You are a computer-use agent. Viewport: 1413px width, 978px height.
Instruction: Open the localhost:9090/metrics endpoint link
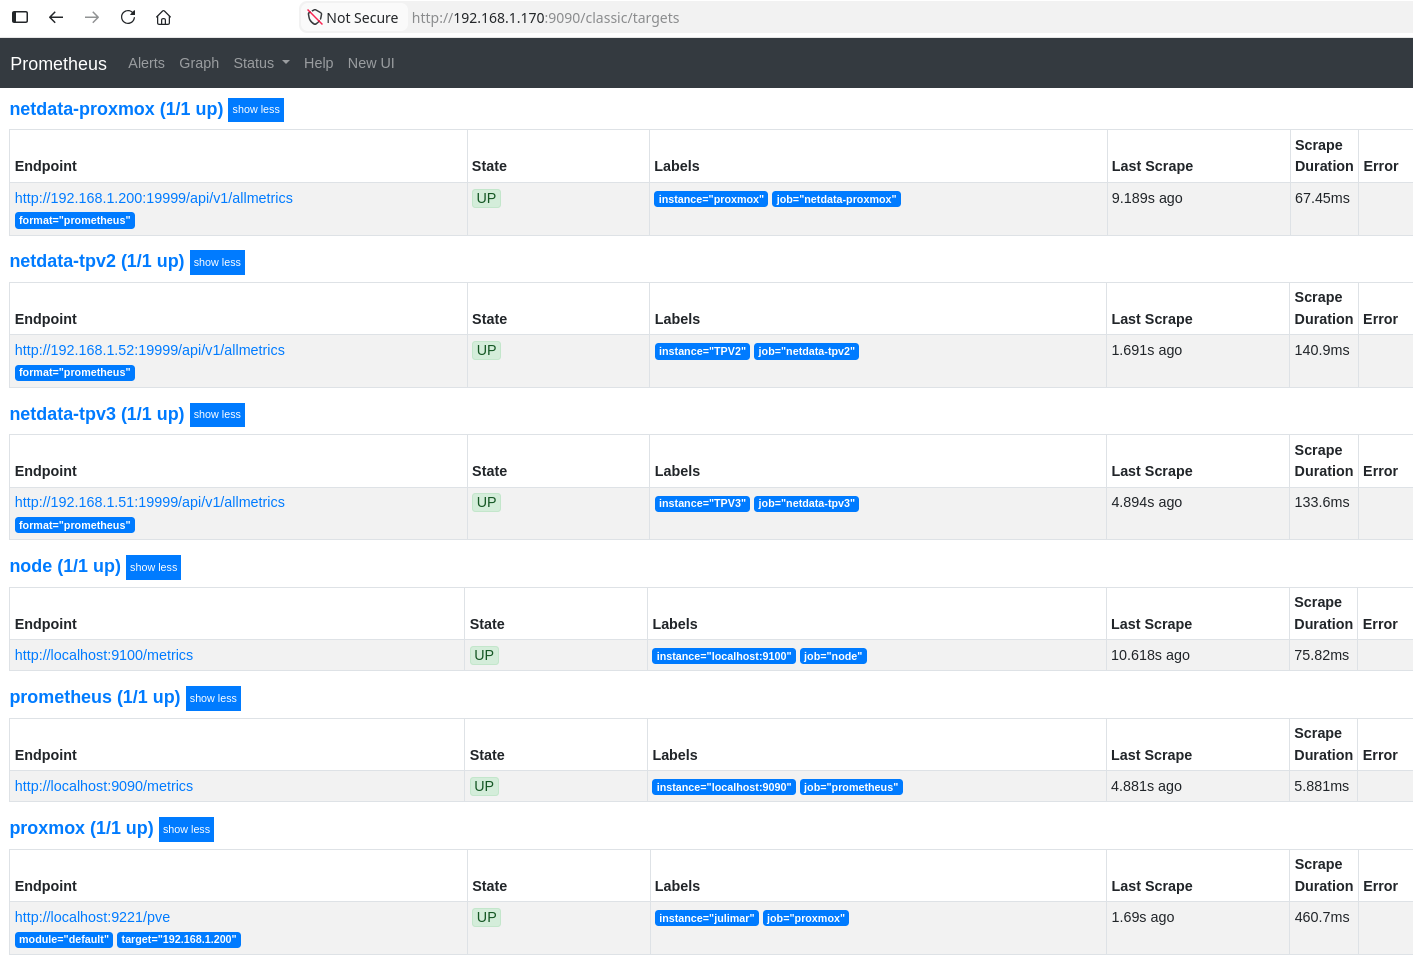104,786
